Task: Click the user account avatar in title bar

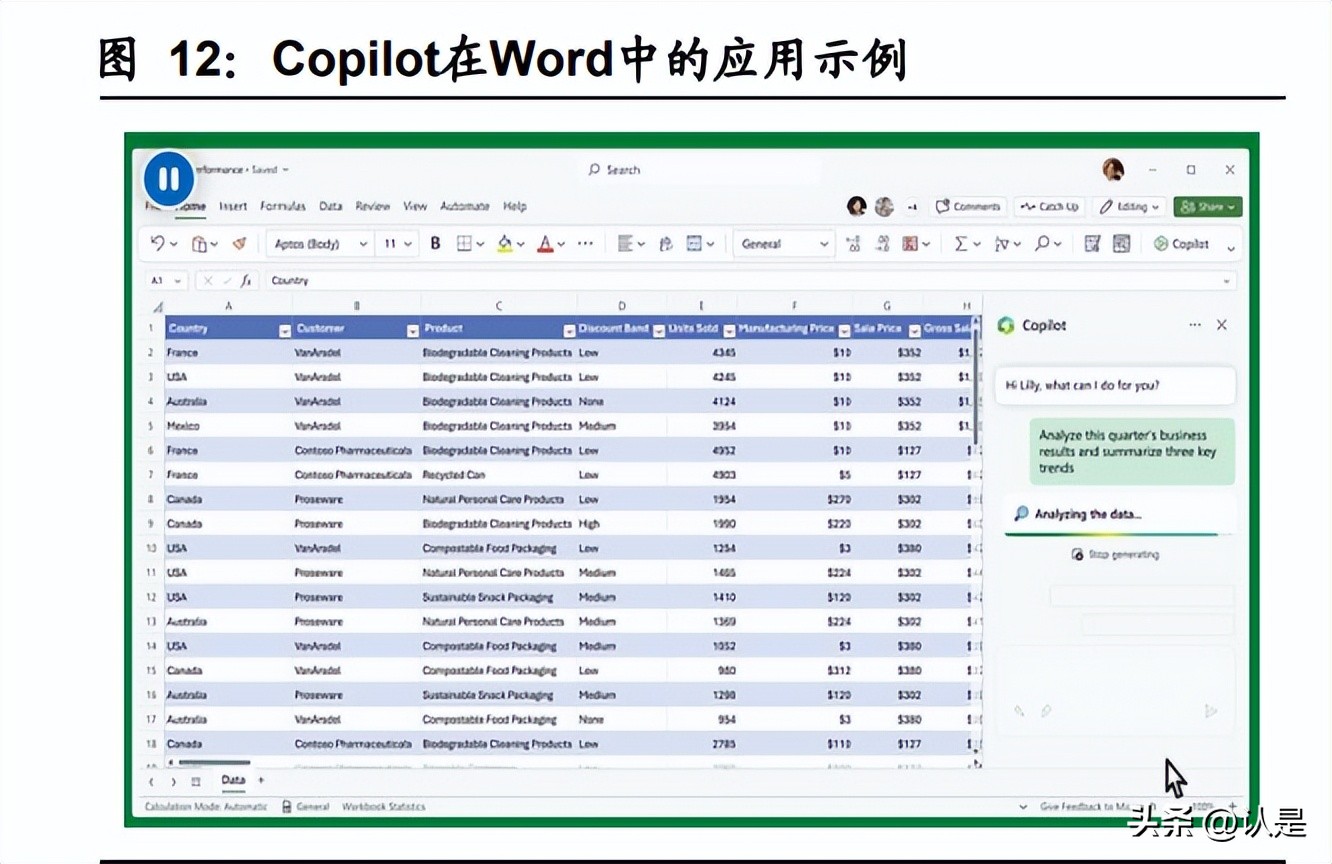Action: click(x=1113, y=170)
